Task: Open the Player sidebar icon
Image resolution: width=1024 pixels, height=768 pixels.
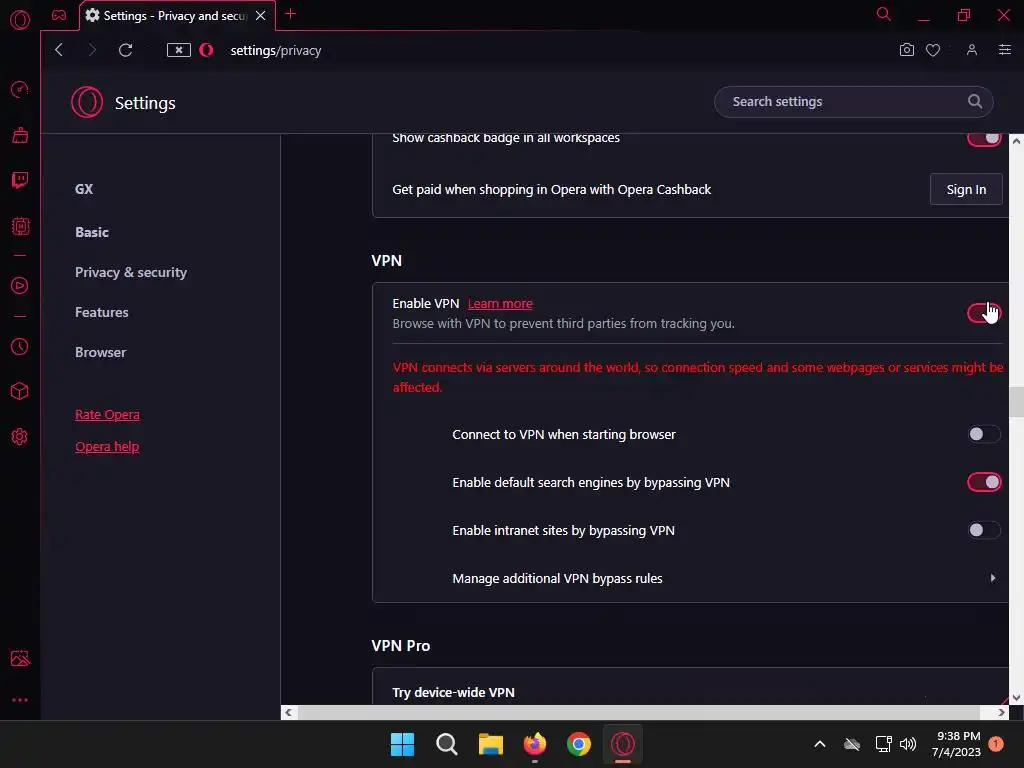Action: pos(20,285)
